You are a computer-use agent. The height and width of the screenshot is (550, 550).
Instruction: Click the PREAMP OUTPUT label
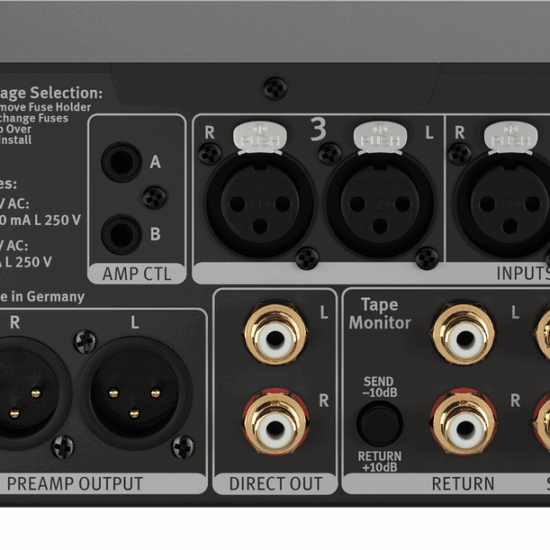coord(75,483)
